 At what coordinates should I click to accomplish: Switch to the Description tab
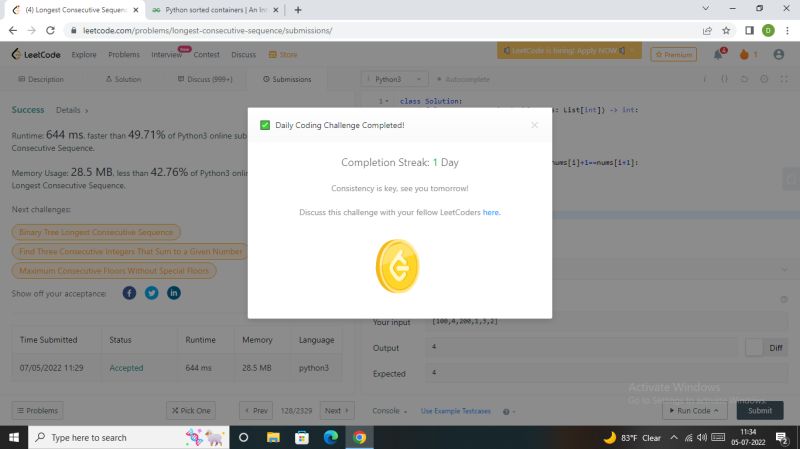point(41,79)
